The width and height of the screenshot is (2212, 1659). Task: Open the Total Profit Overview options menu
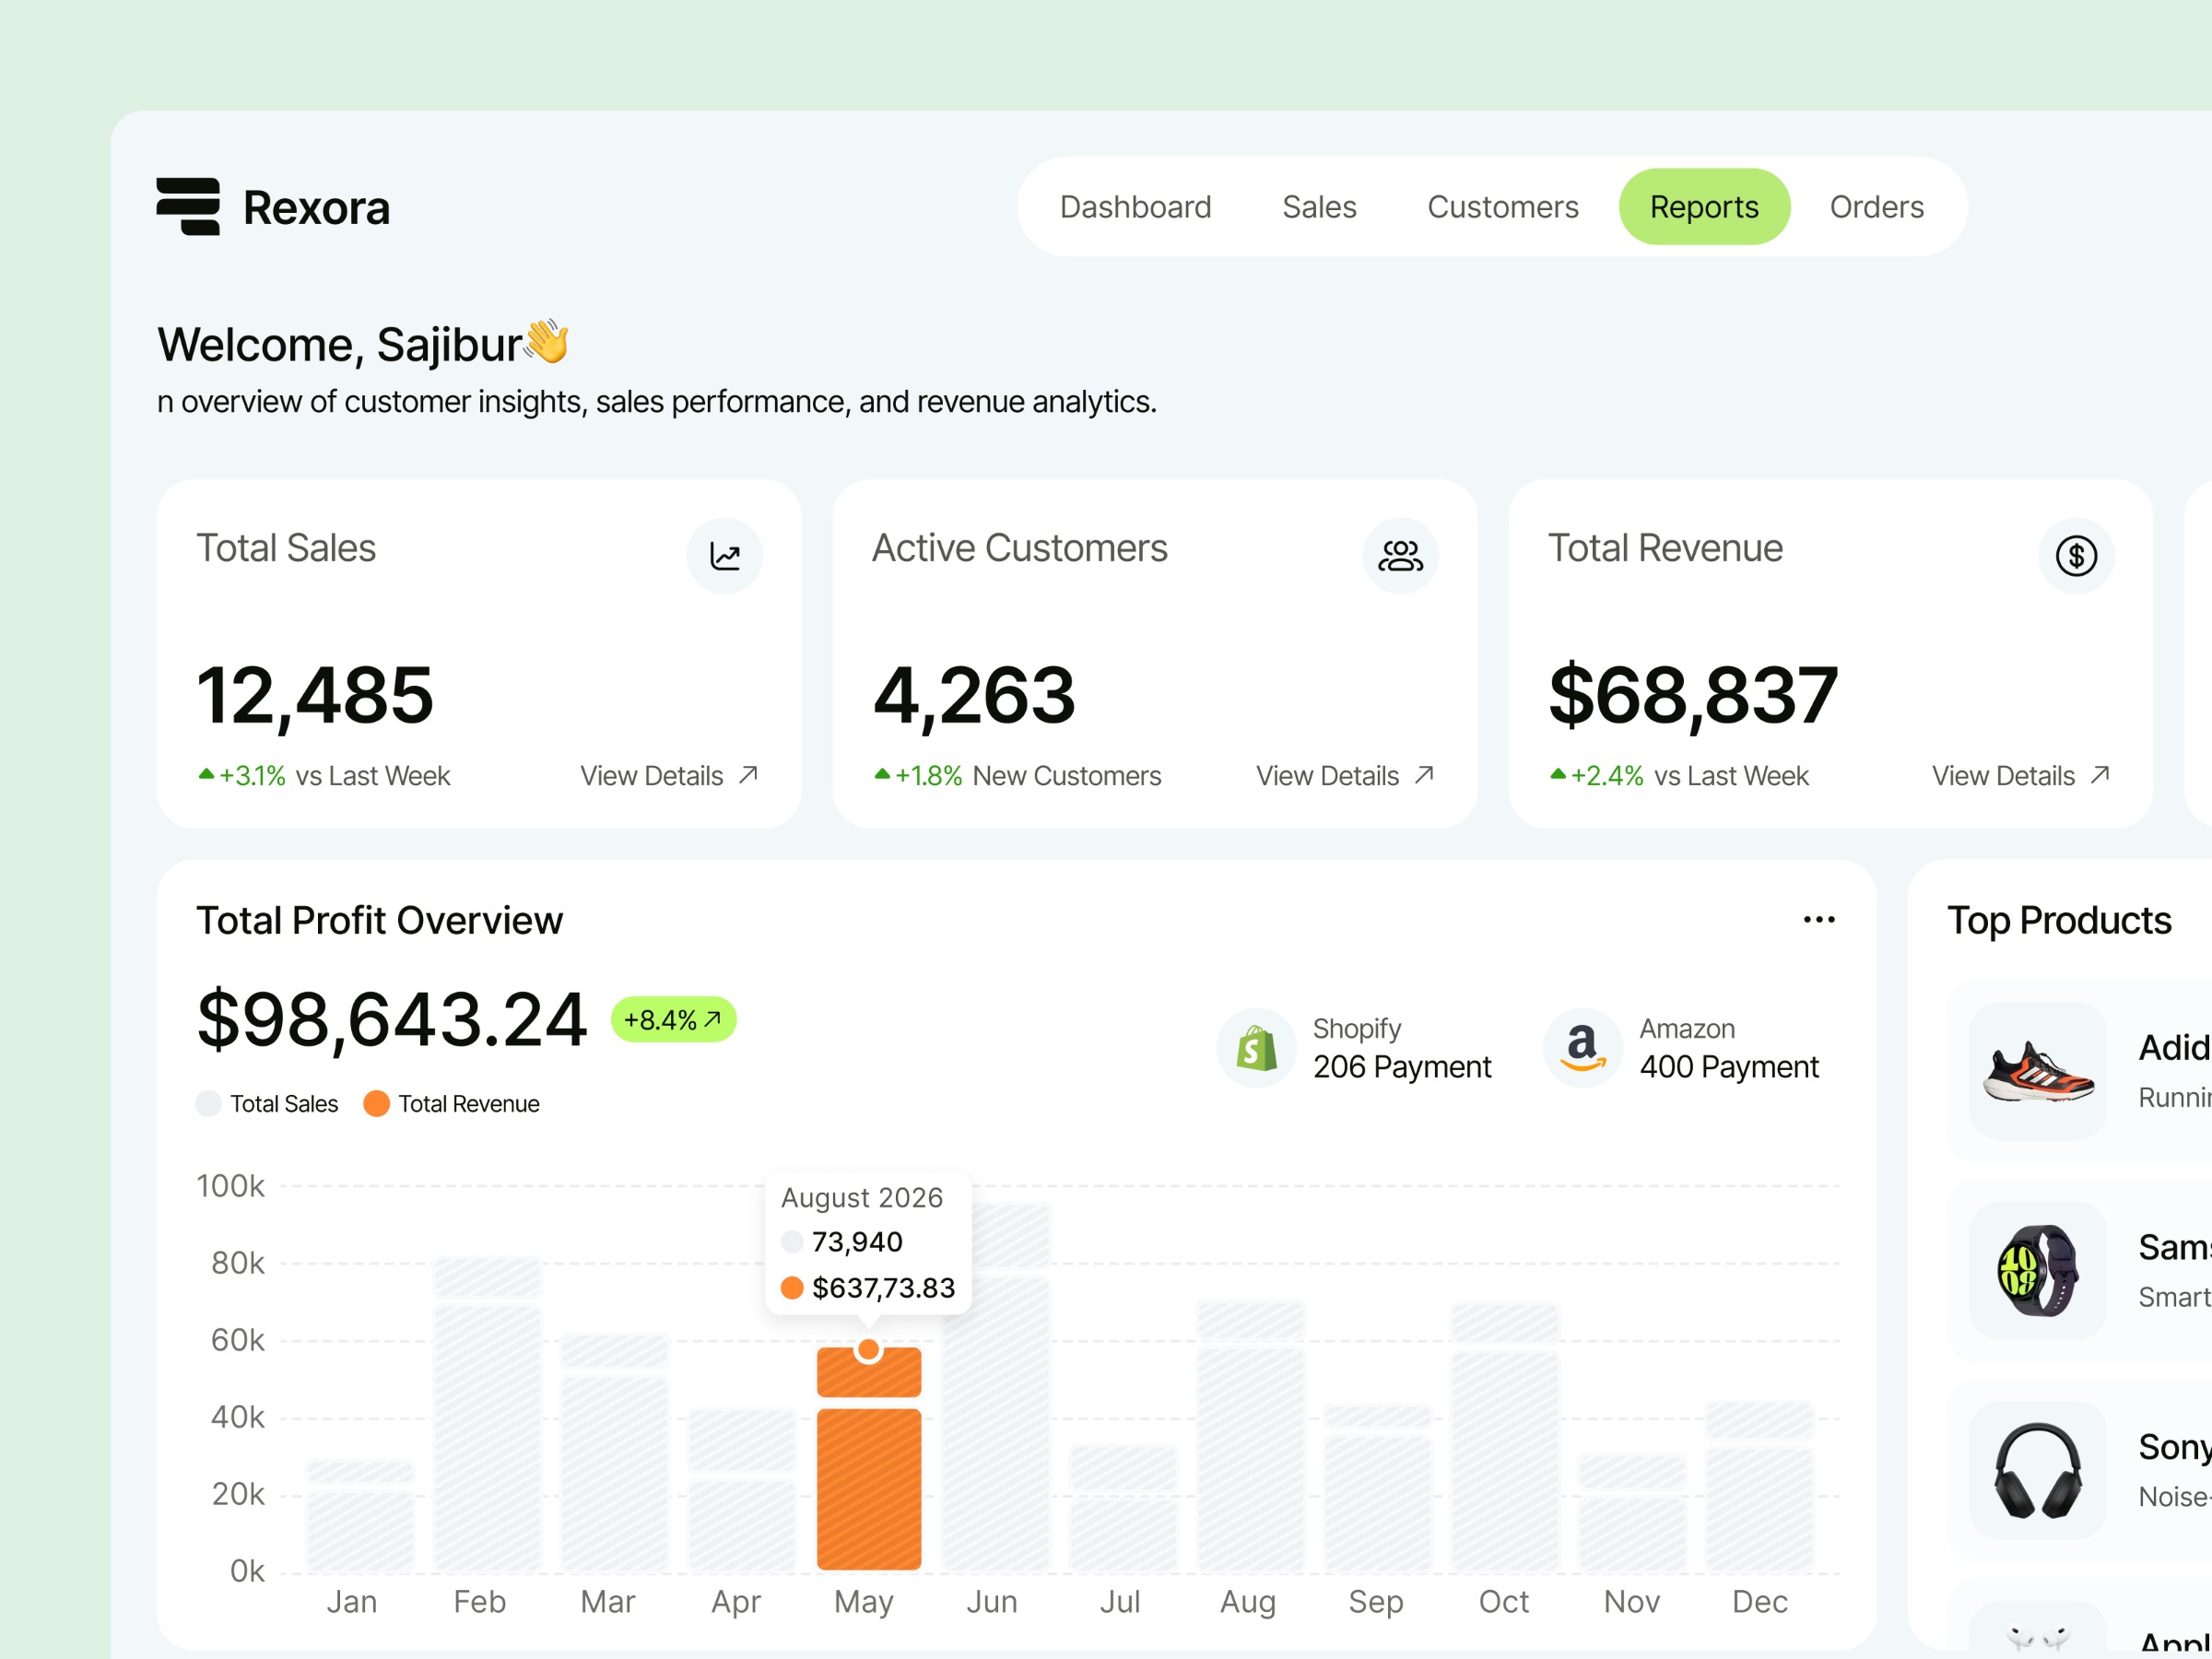point(1819,919)
